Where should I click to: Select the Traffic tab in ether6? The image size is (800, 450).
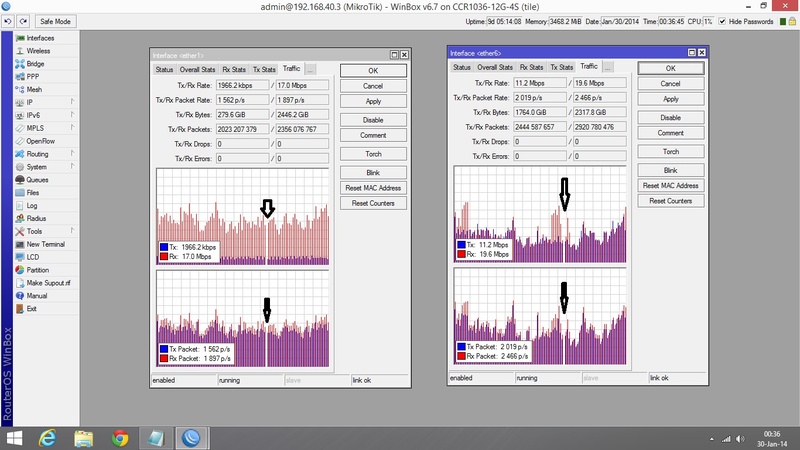pos(589,66)
